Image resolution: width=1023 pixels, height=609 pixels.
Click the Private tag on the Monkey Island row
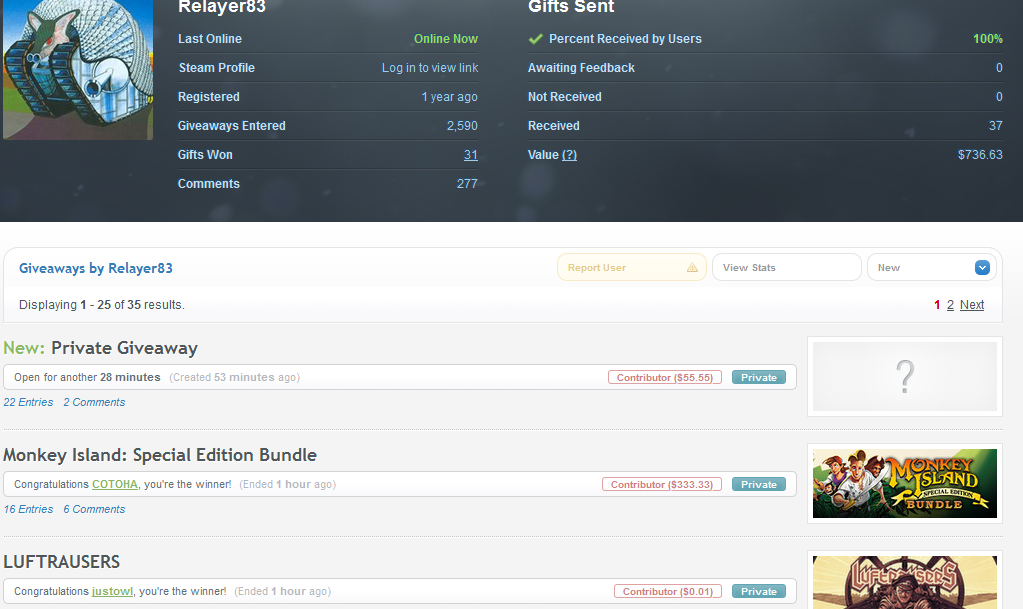pyautogui.click(x=759, y=484)
